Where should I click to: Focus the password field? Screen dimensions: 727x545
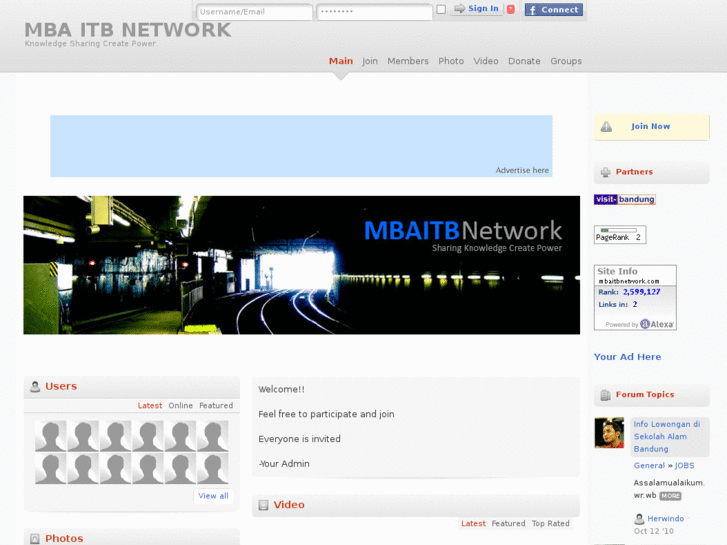pyautogui.click(x=374, y=12)
